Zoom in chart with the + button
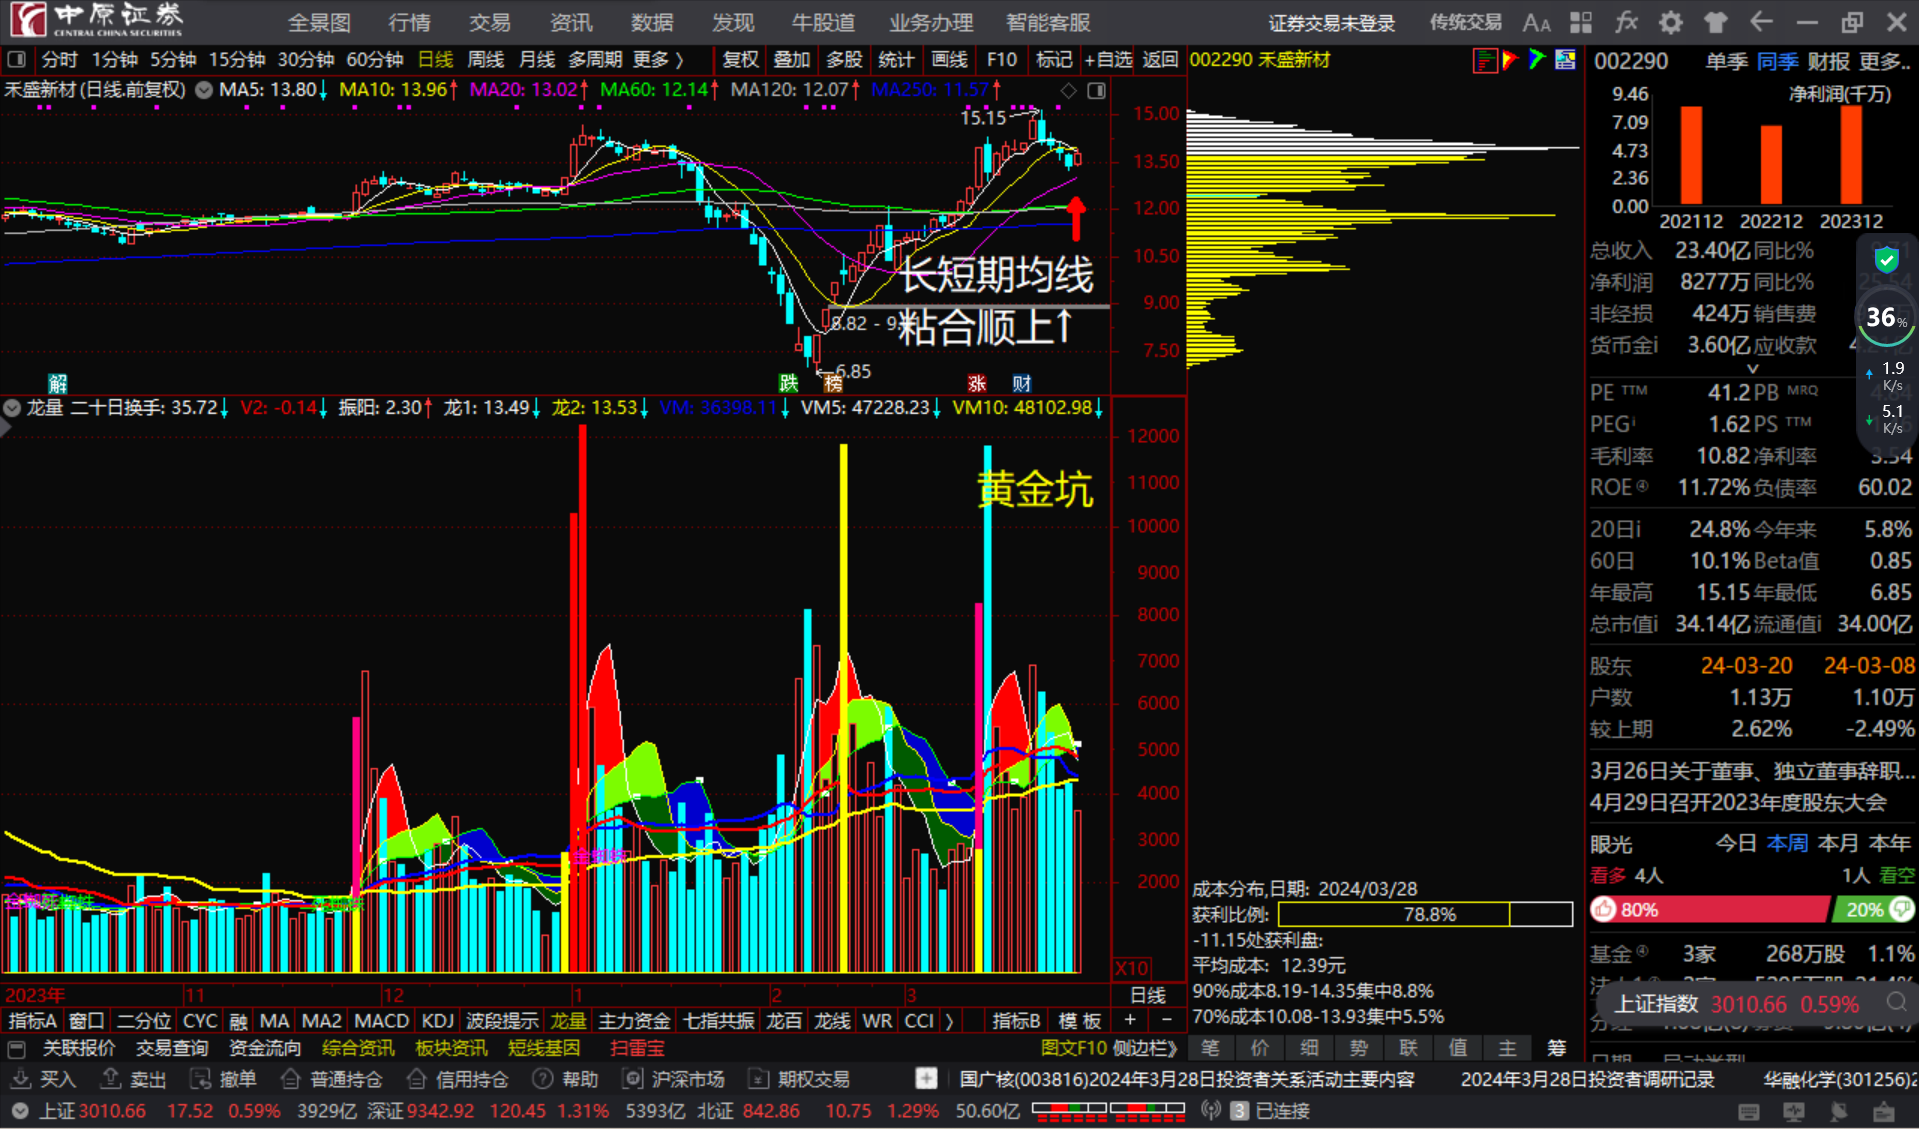 tap(1129, 1020)
